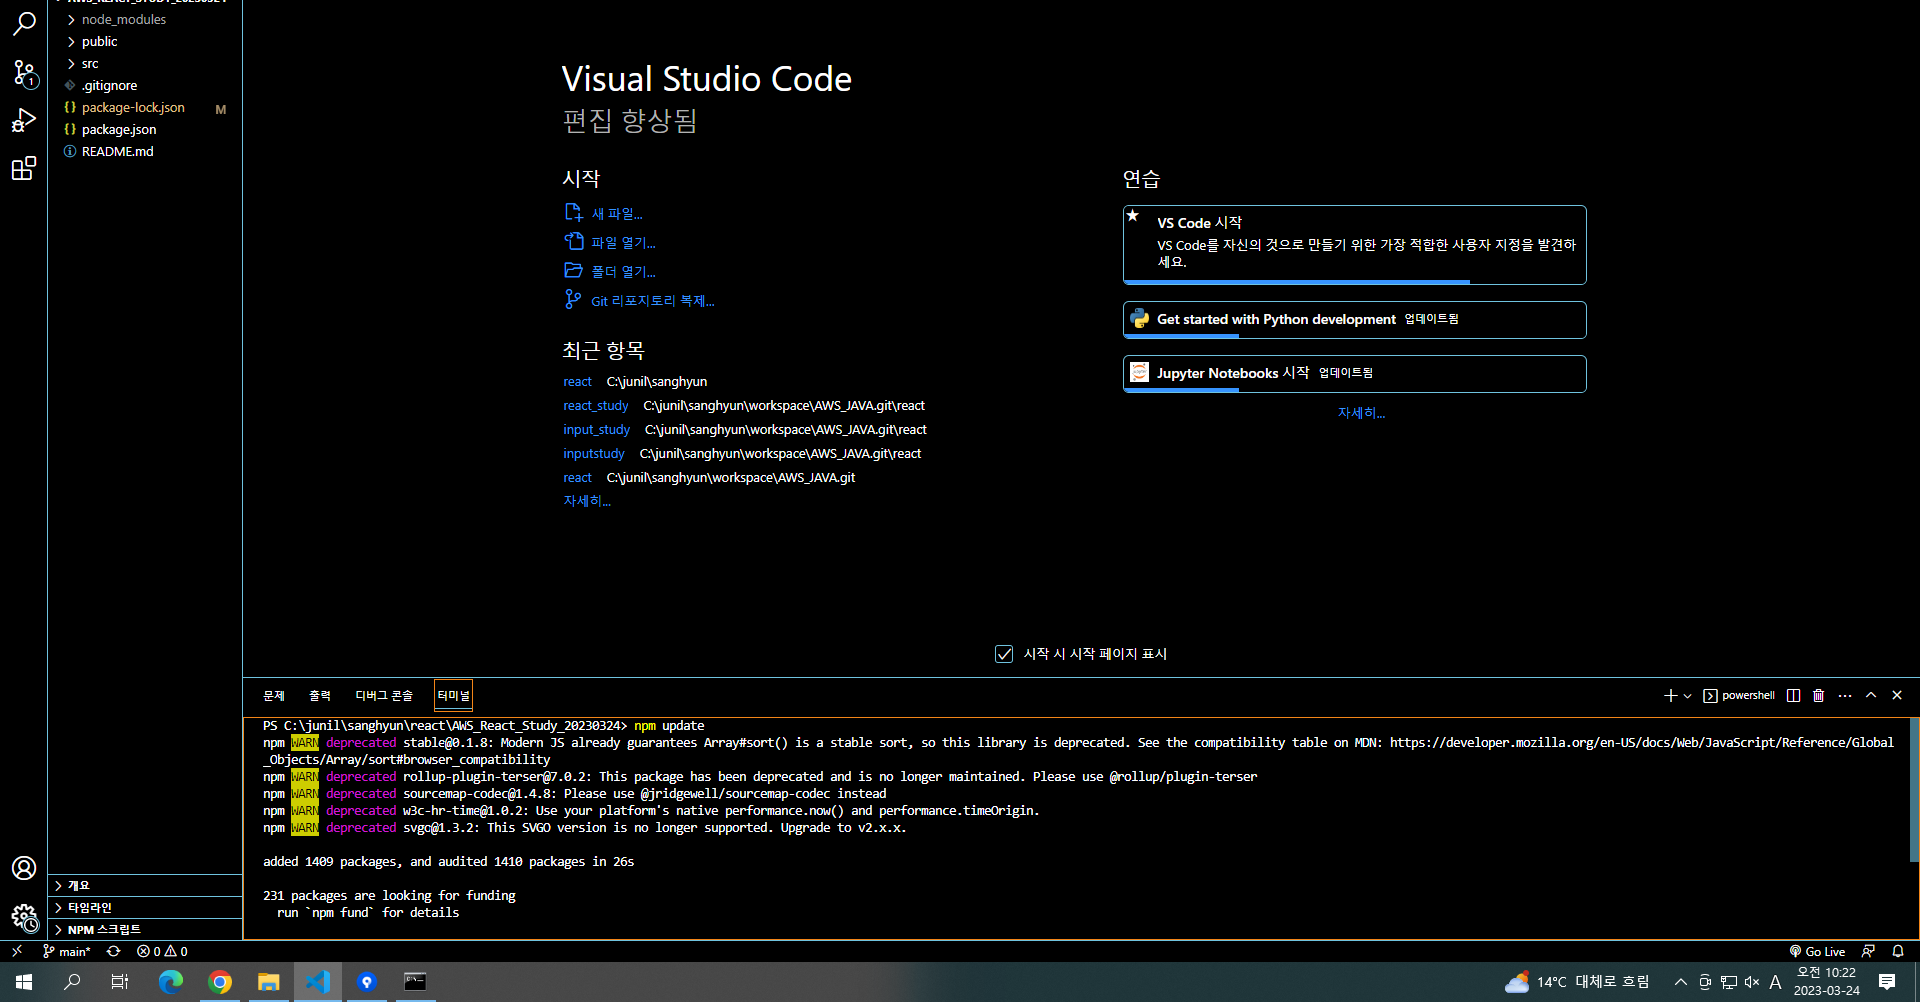Click the errors and warnings indicator
This screenshot has width=1920, height=1002.
point(162,951)
